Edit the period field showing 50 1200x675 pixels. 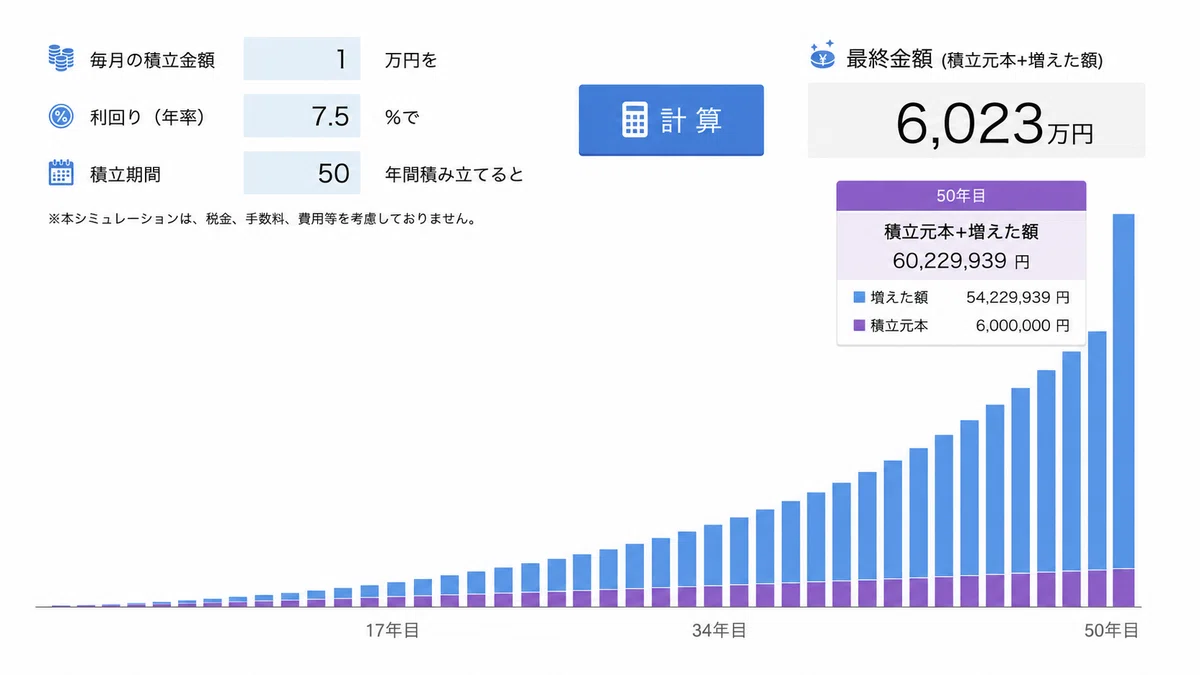[x=302, y=173]
